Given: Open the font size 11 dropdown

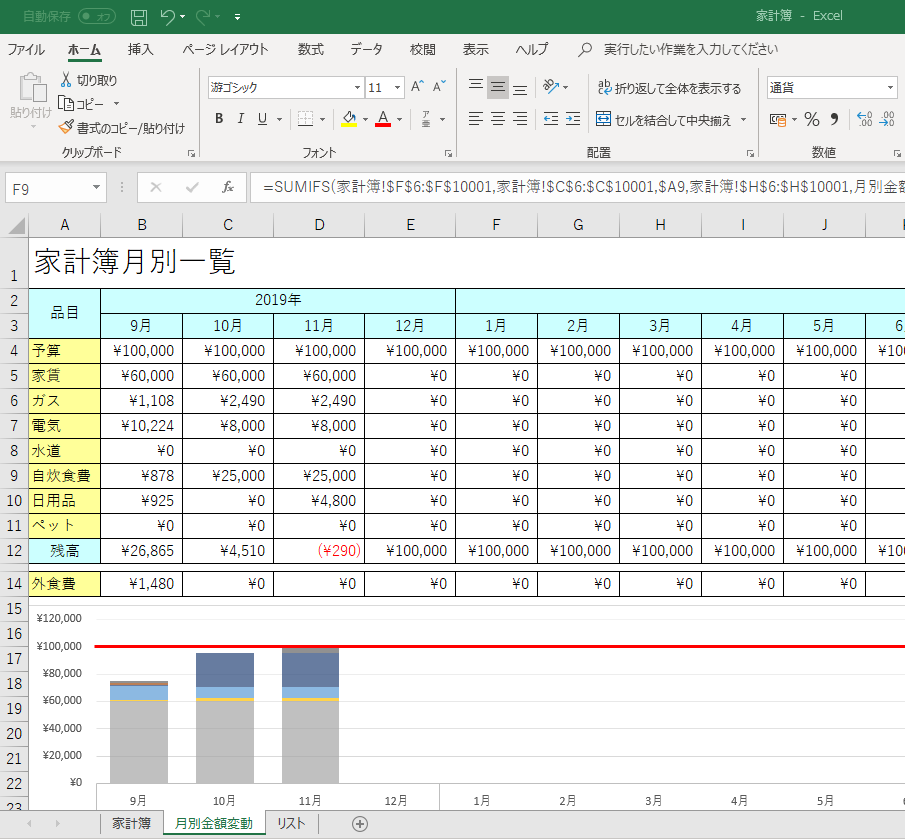Looking at the screenshot, I should (x=398, y=88).
